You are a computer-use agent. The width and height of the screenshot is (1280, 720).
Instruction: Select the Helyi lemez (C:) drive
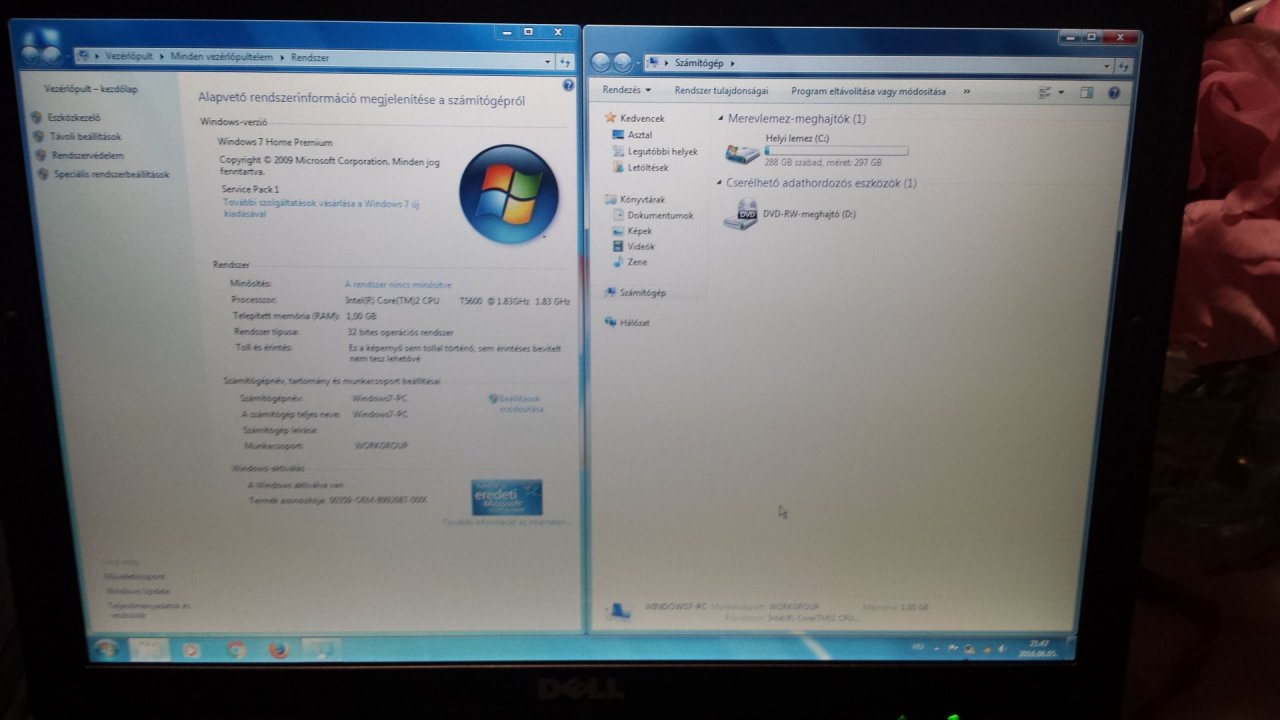(x=816, y=150)
